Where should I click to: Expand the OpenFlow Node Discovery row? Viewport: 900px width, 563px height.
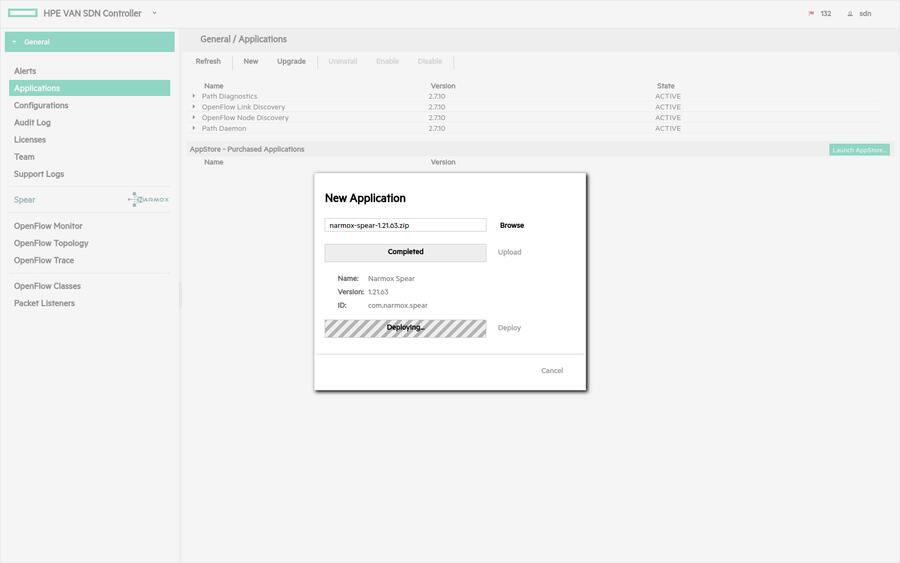(194, 118)
